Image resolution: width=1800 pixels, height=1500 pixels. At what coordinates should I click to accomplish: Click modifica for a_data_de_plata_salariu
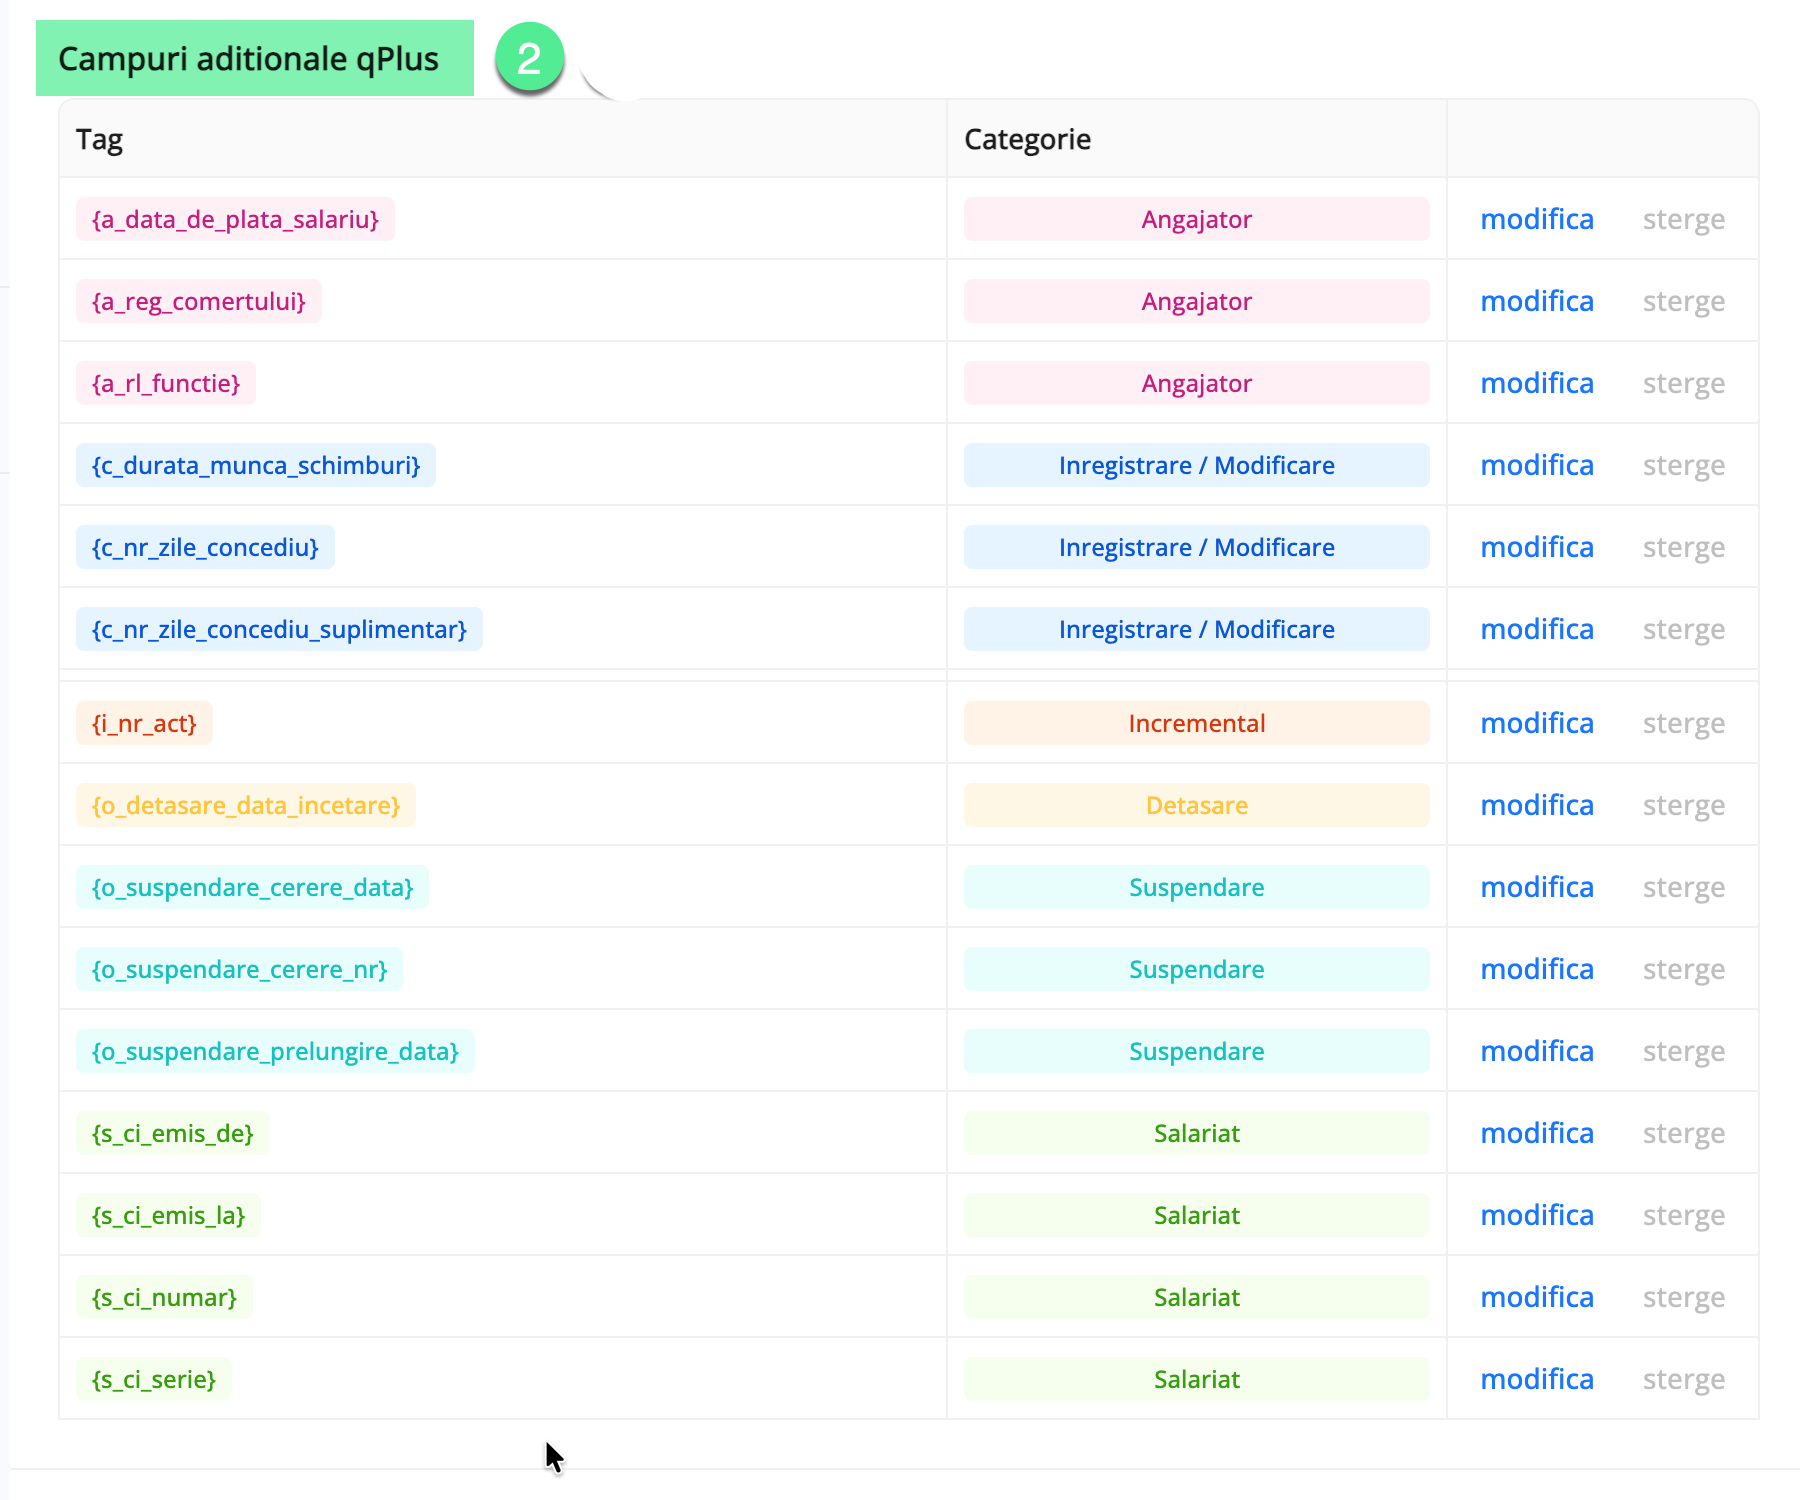(x=1536, y=219)
